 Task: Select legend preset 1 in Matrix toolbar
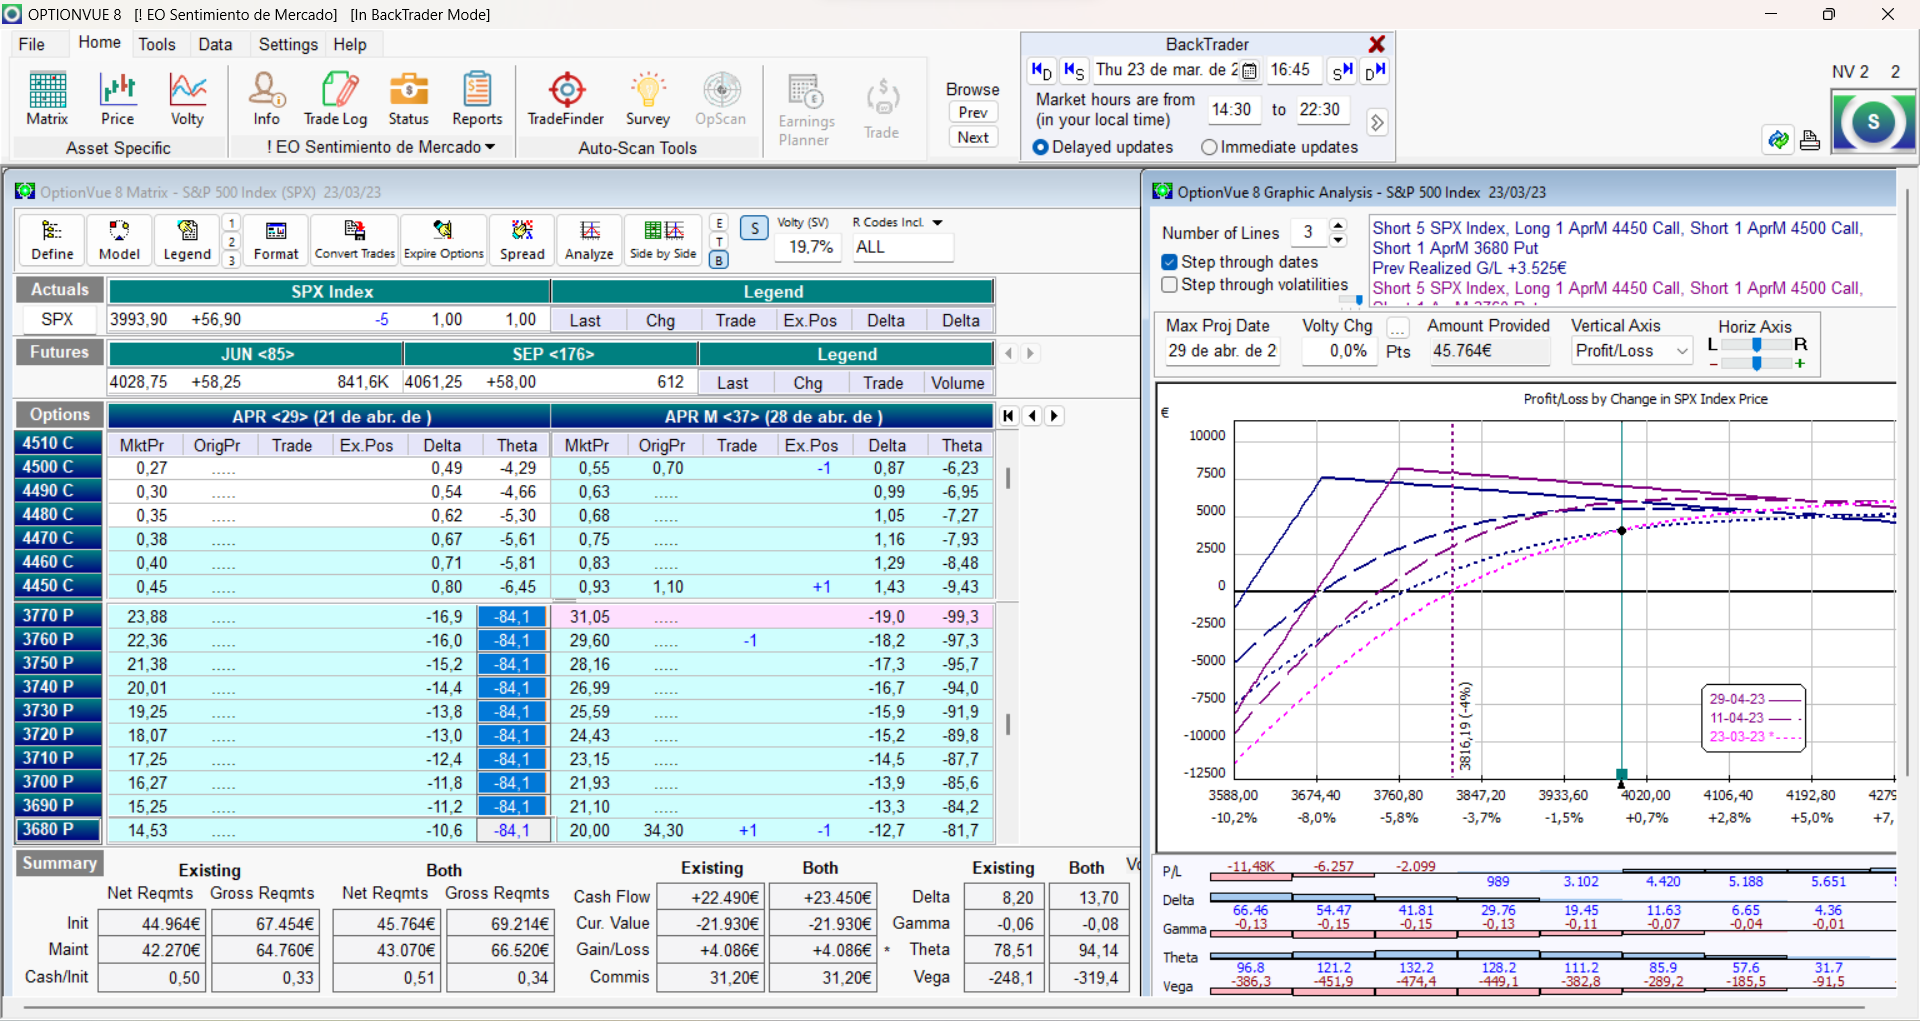click(231, 223)
